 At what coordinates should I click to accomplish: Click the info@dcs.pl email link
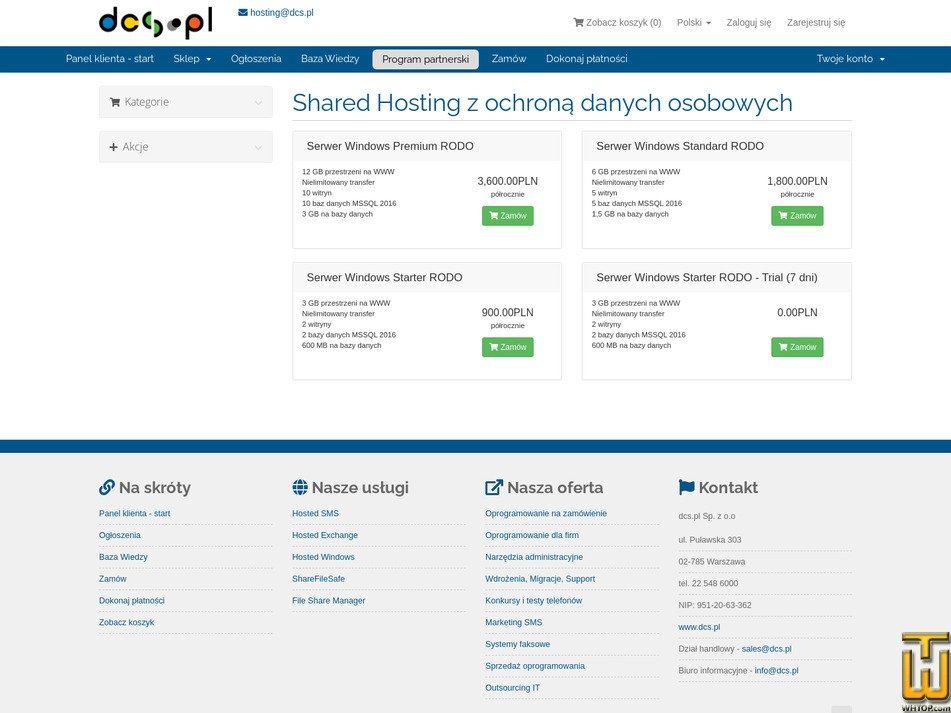pos(776,671)
